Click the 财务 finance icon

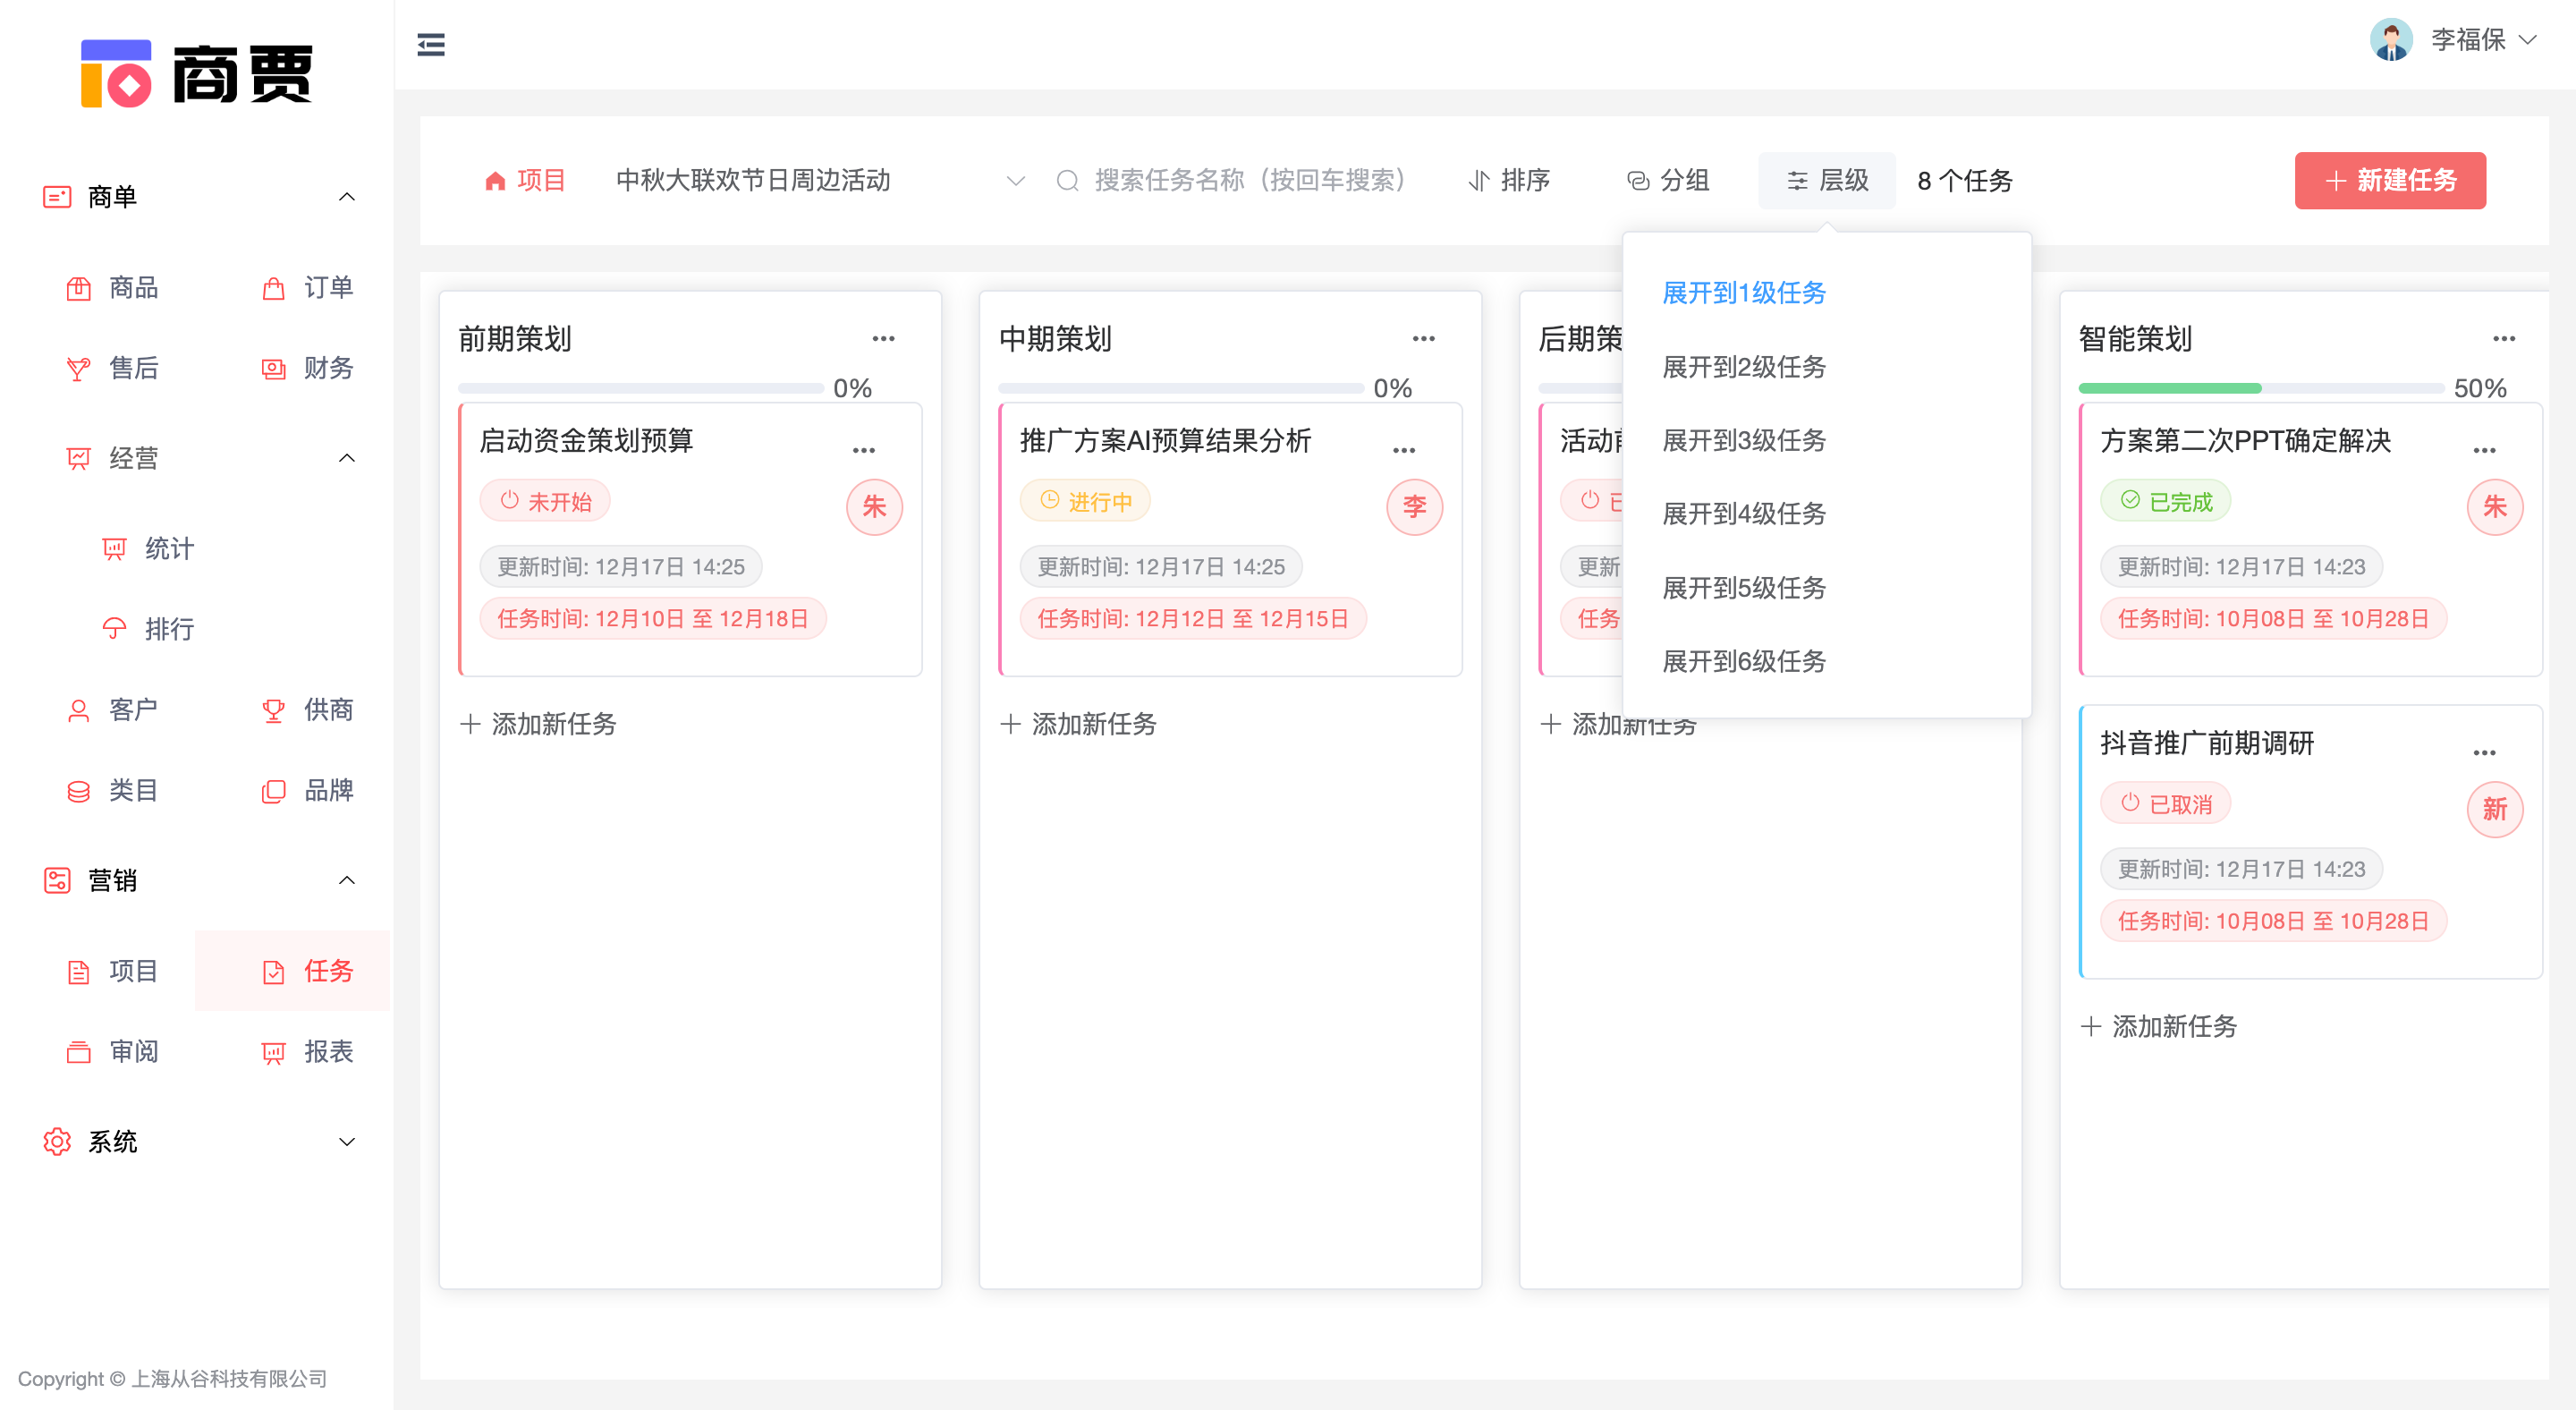point(273,369)
